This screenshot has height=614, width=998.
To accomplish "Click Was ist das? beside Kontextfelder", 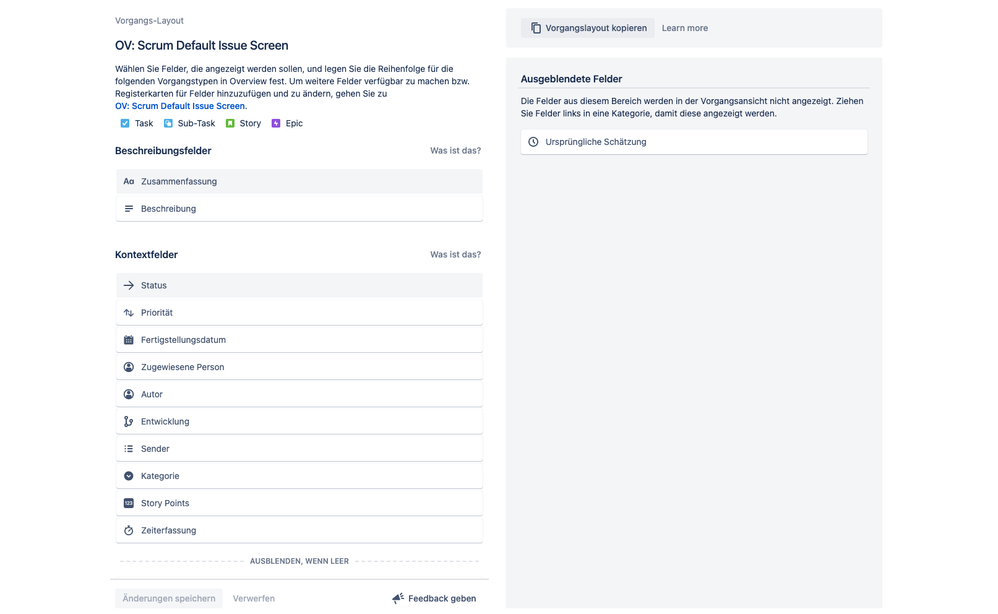I will tap(456, 255).
